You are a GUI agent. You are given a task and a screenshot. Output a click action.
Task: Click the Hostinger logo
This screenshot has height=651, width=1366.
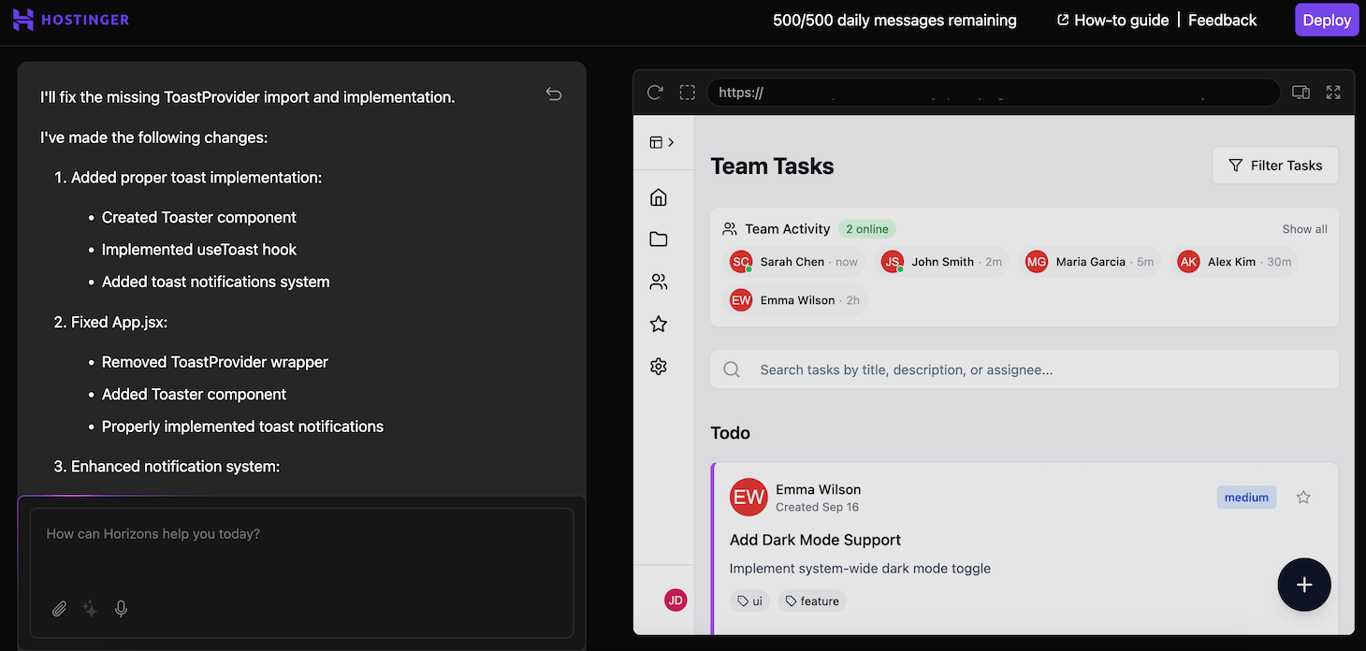tap(70, 19)
